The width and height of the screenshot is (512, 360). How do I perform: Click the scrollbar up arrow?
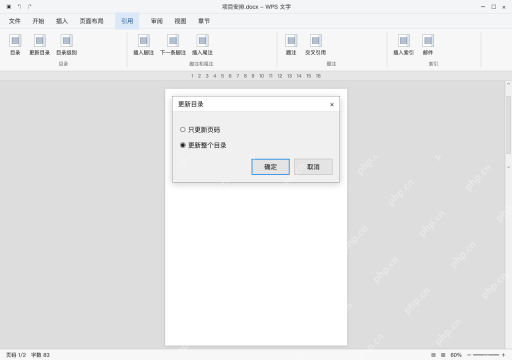coord(508,84)
